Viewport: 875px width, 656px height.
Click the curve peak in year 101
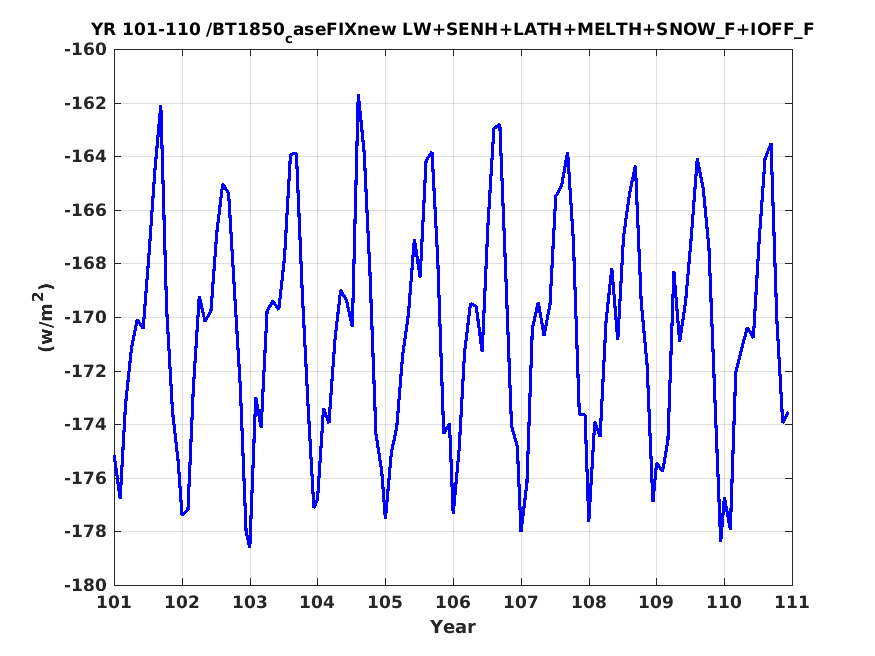click(x=160, y=107)
